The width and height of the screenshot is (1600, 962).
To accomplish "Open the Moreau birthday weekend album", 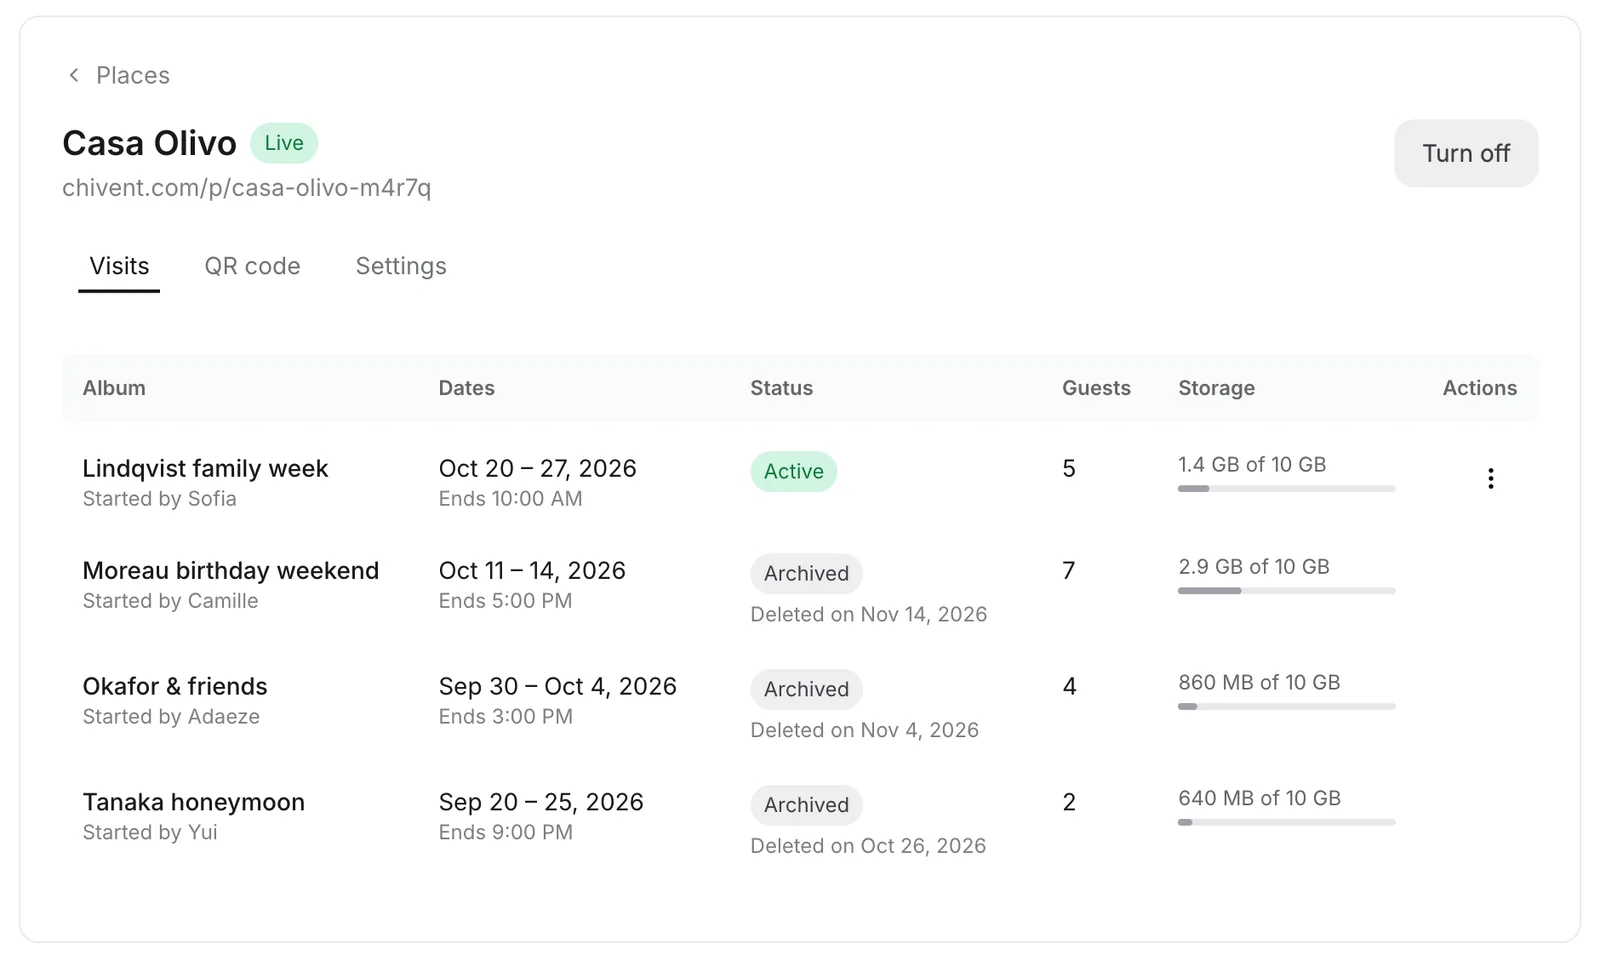I will point(231,570).
